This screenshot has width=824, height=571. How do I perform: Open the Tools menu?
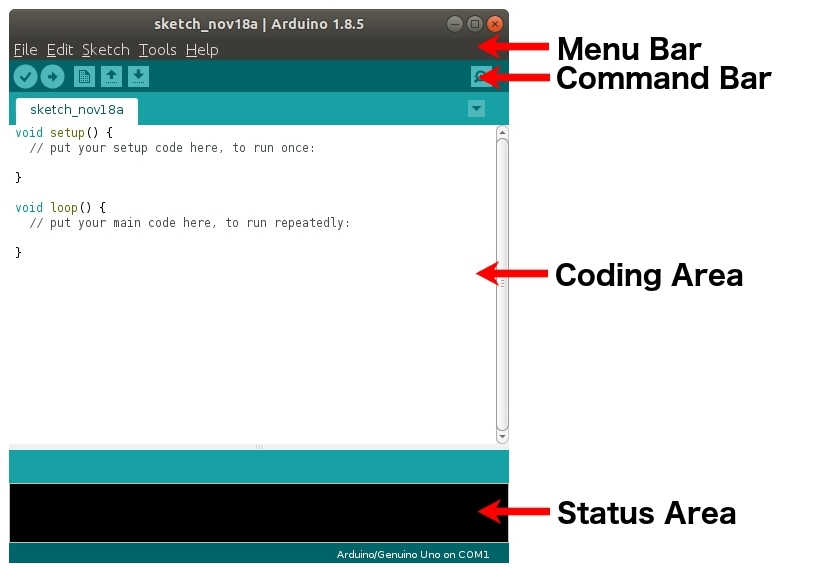point(158,50)
